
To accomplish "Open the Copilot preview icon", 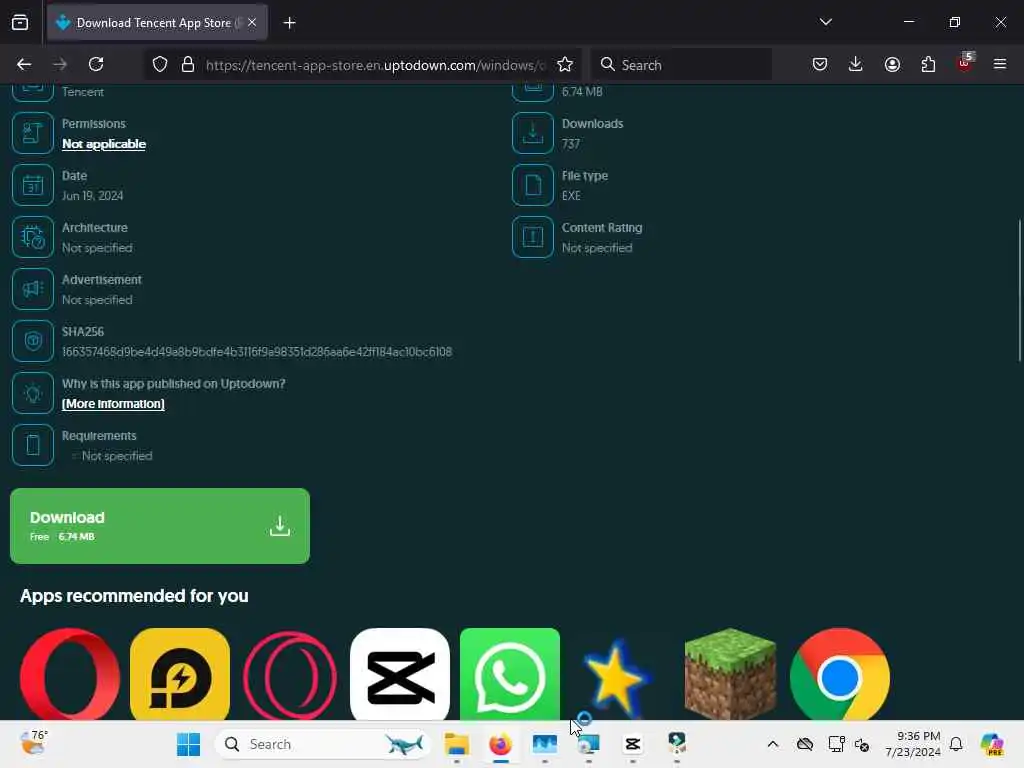I will click(992, 744).
